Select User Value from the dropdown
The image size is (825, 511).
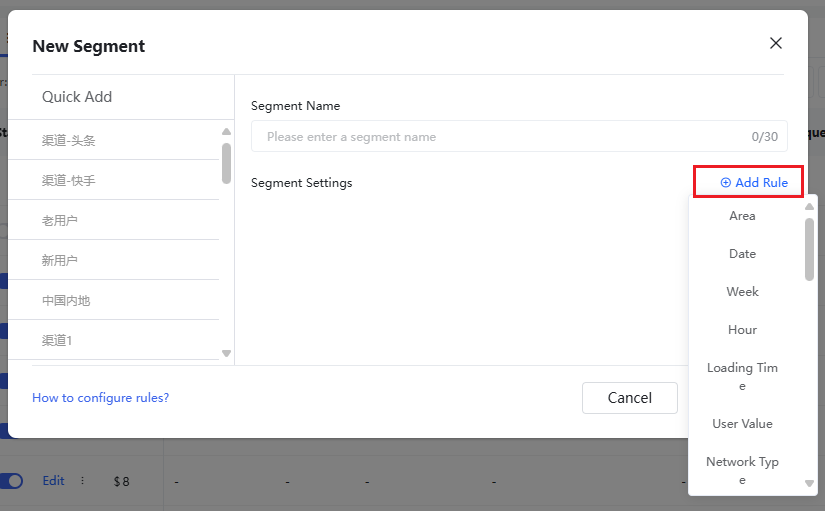[x=742, y=424]
